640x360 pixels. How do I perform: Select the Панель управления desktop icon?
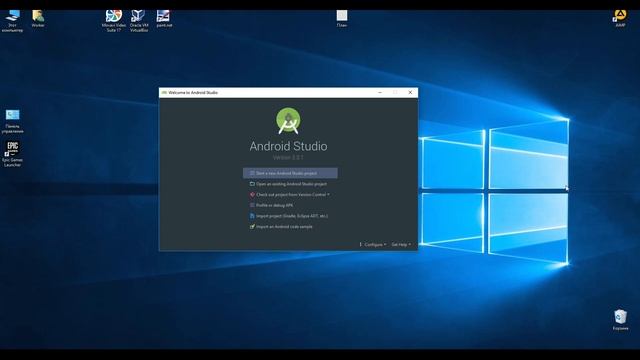tap(12, 121)
